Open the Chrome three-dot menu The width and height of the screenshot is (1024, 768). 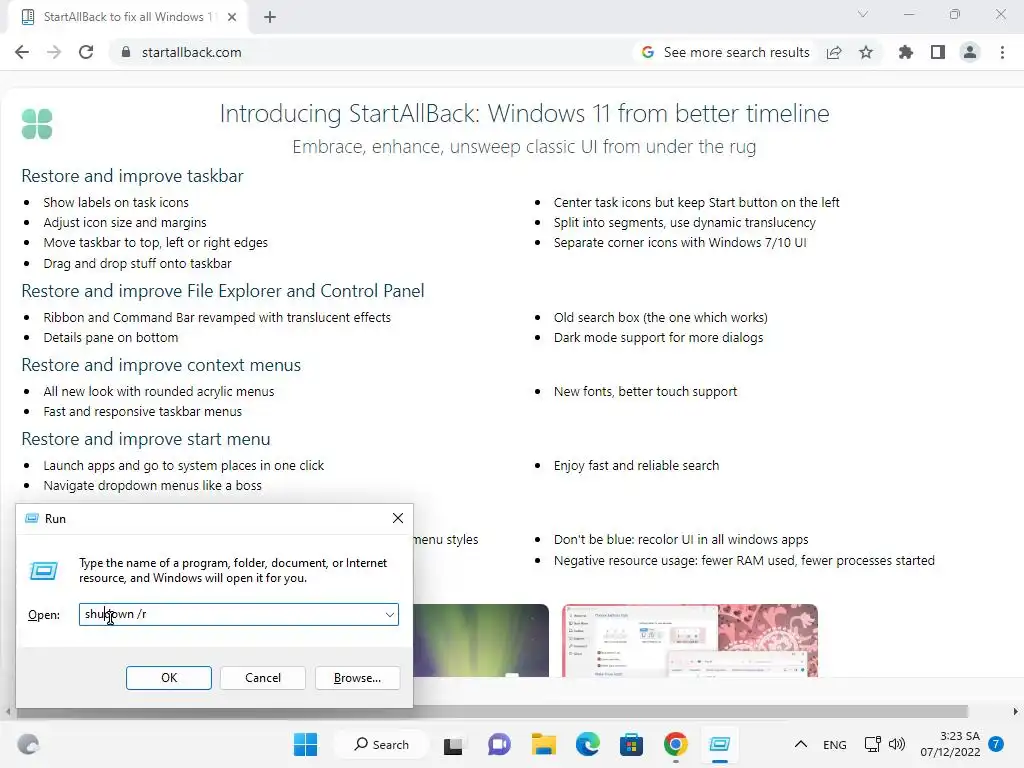pyautogui.click(x=1002, y=52)
